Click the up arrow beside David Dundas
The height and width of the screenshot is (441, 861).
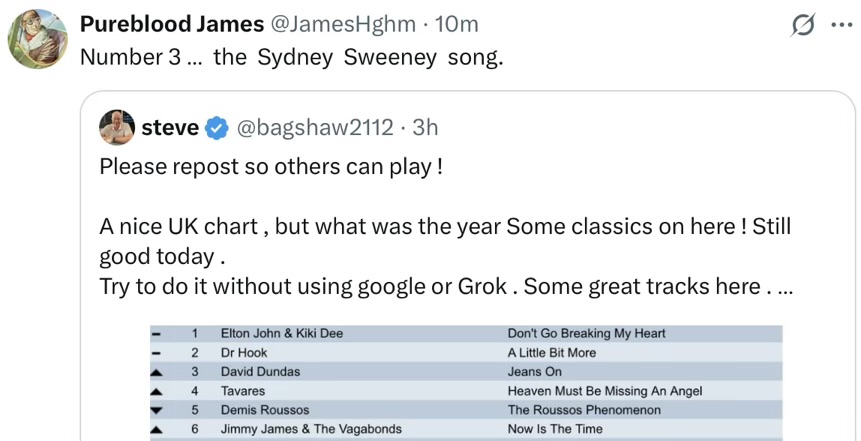point(156,373)
